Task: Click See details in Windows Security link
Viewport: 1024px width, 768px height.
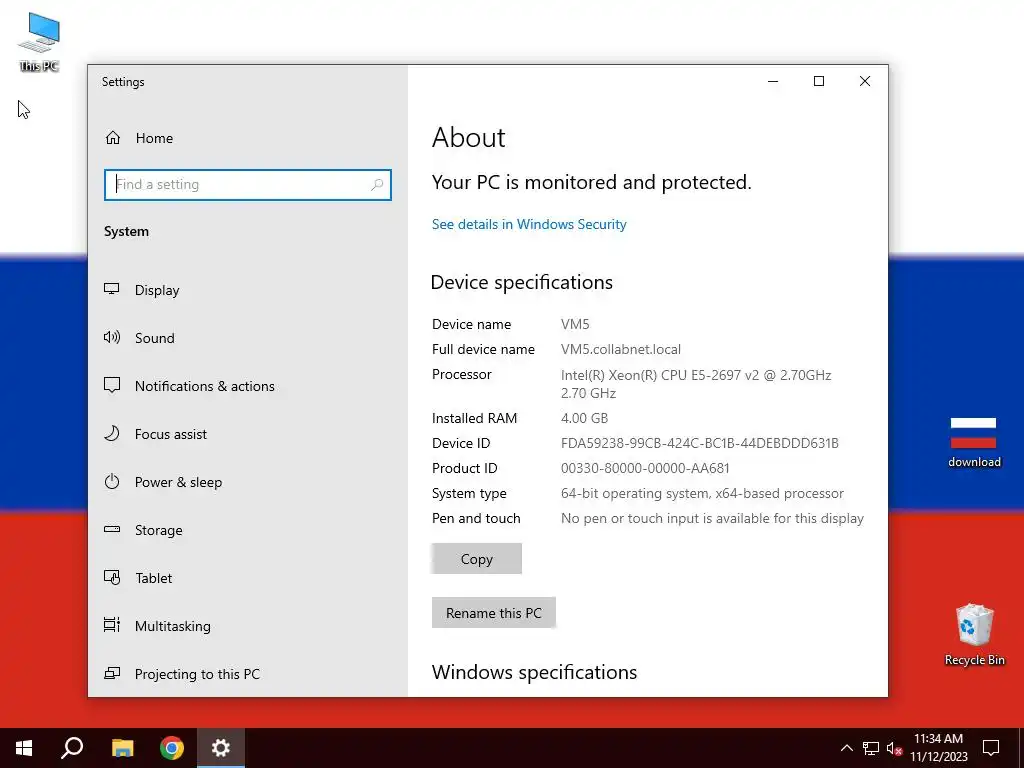Action: point(529,224)
